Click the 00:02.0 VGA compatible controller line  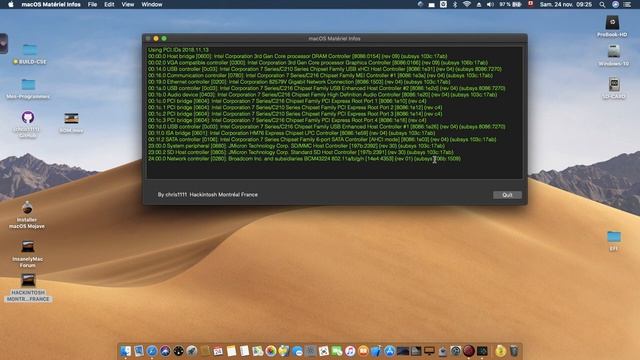318,63
